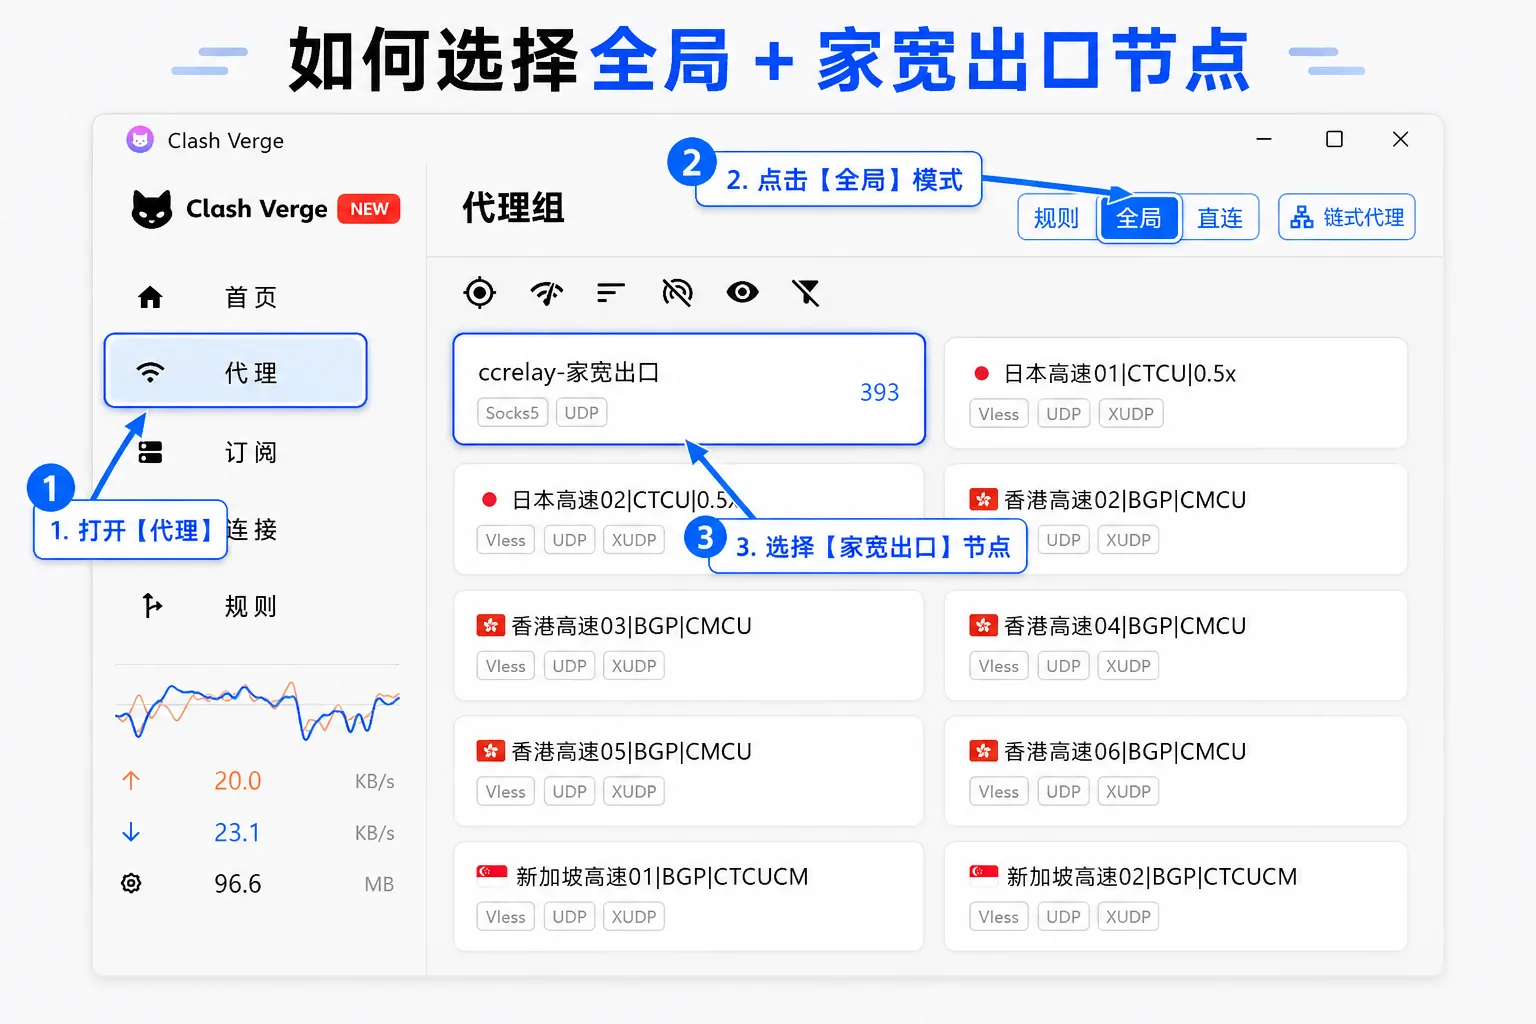Switch to 全局 mode
1536x1024 pixels.
tap(1139, 217)
